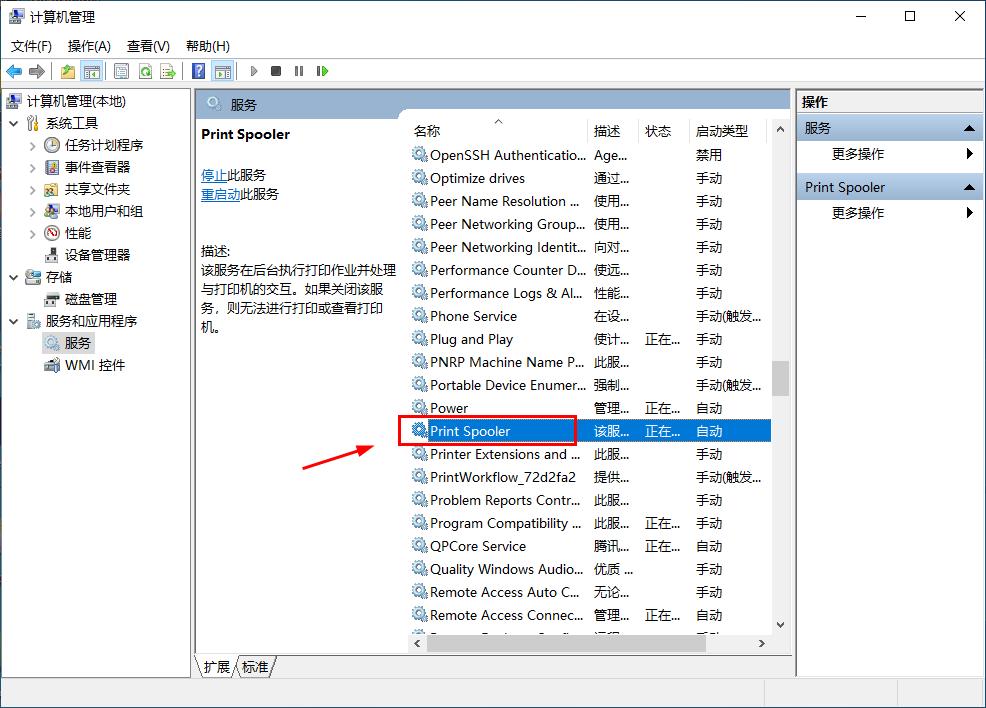The image size is (986, 708).
Task: Click the Refresh icon in the toolbar
Action: pos(145,70)
